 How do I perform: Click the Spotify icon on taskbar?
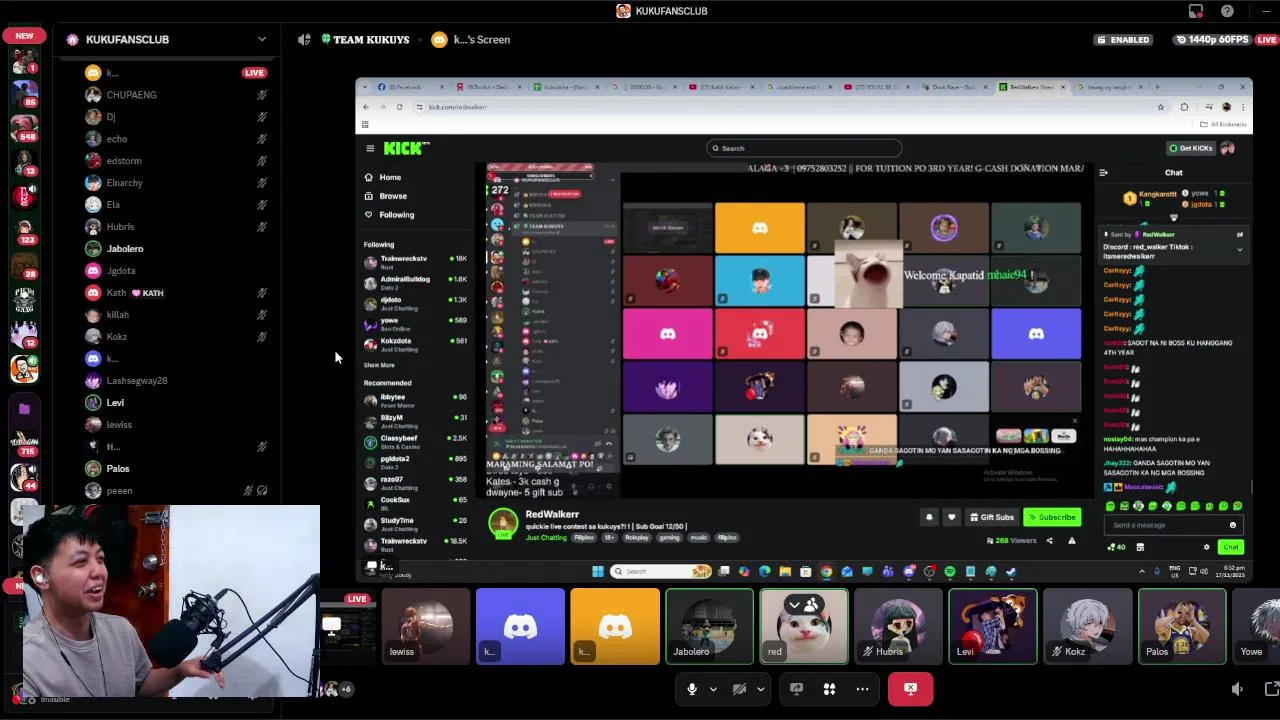tap(950, 572)
